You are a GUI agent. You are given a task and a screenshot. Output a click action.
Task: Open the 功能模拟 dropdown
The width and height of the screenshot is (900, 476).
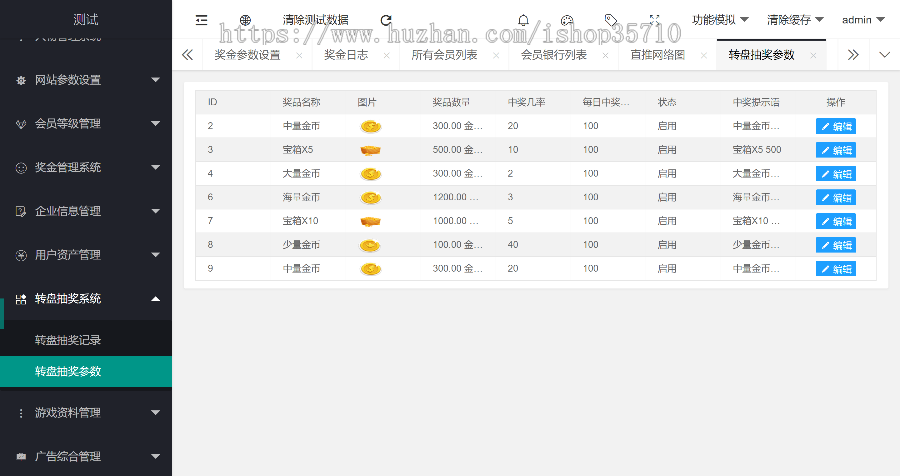coord(720,20)
